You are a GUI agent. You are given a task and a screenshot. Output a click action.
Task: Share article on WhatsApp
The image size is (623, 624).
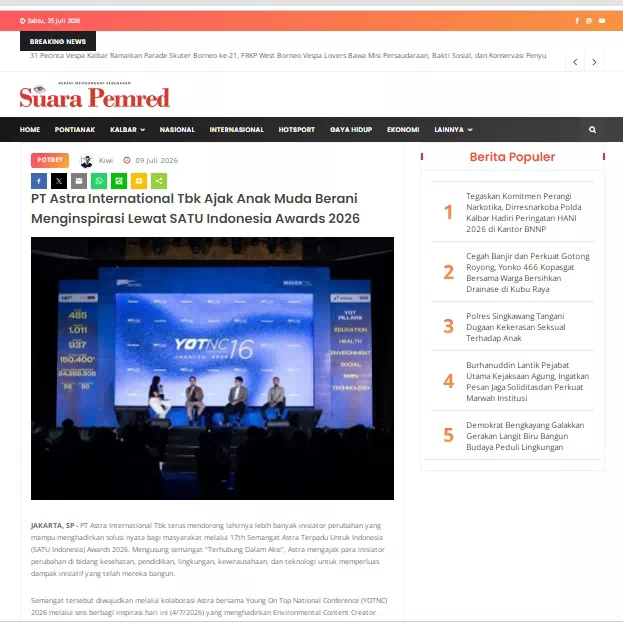click(99, 181)
